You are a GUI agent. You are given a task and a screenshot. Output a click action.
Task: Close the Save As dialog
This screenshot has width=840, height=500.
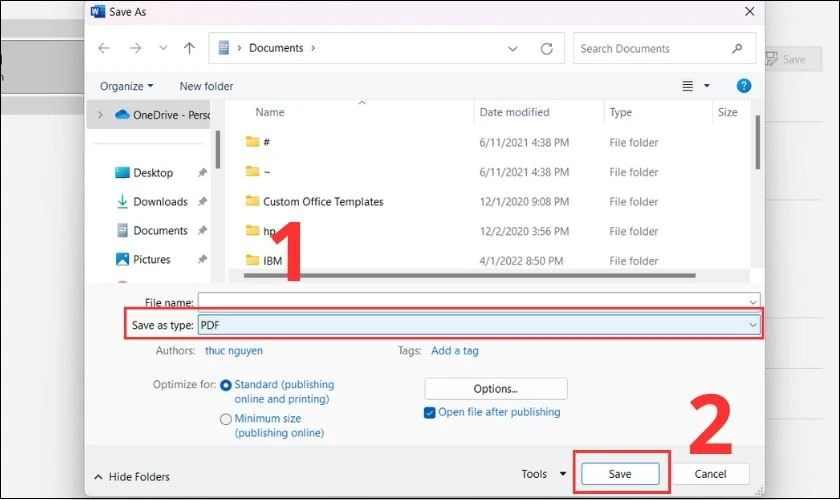(749, 11)
